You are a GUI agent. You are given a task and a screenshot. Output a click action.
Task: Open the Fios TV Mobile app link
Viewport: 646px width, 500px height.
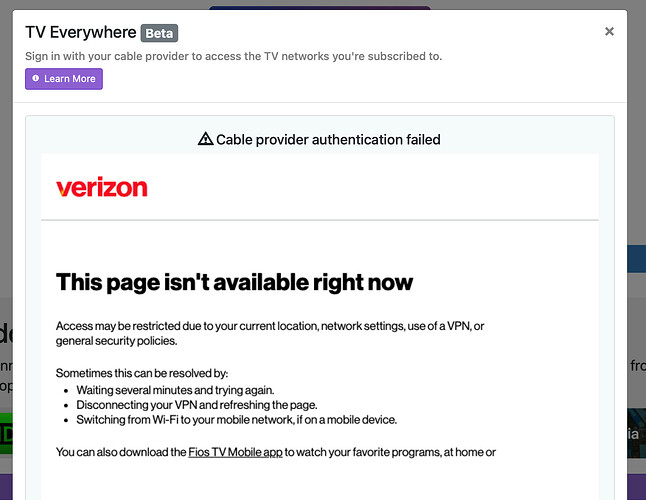pos(235,452)
